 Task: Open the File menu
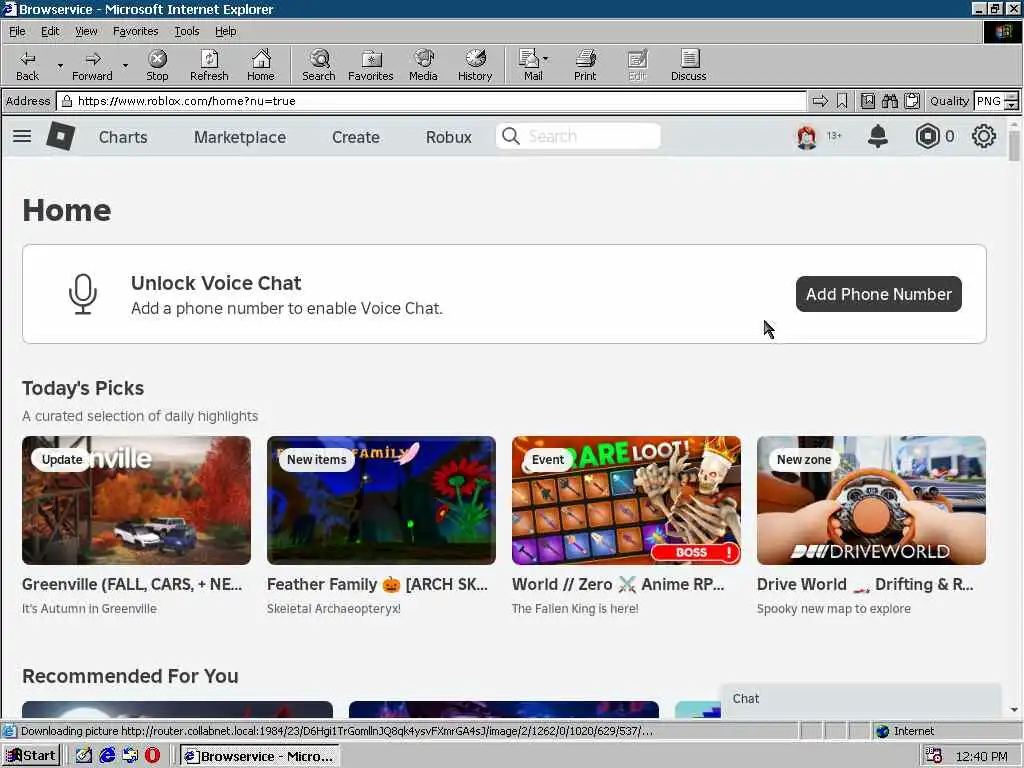pyautogui.click(x=17, y=31)
